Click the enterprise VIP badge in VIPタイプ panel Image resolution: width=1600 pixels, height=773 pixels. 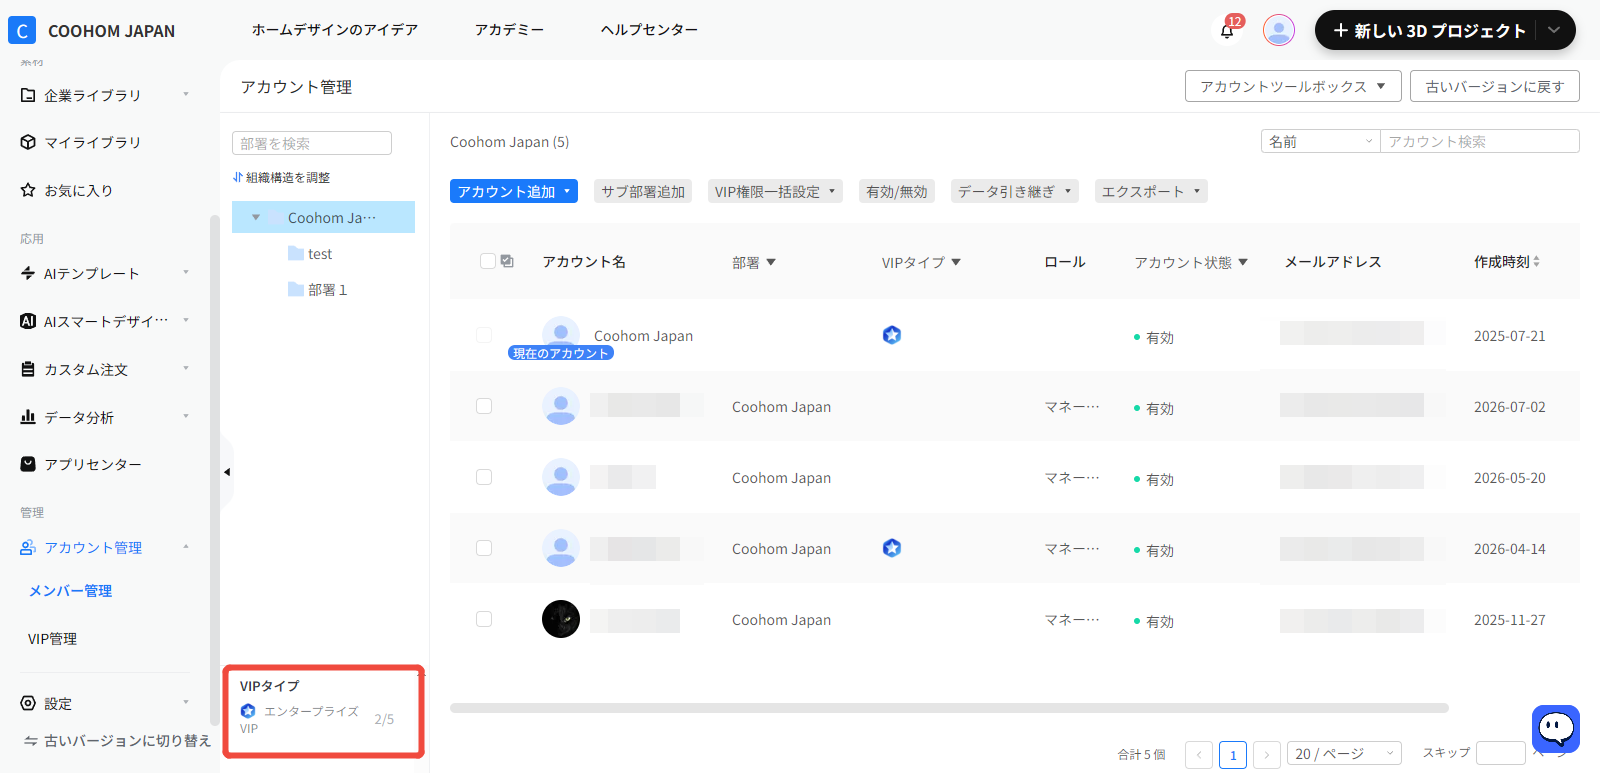tap(248, 711)
